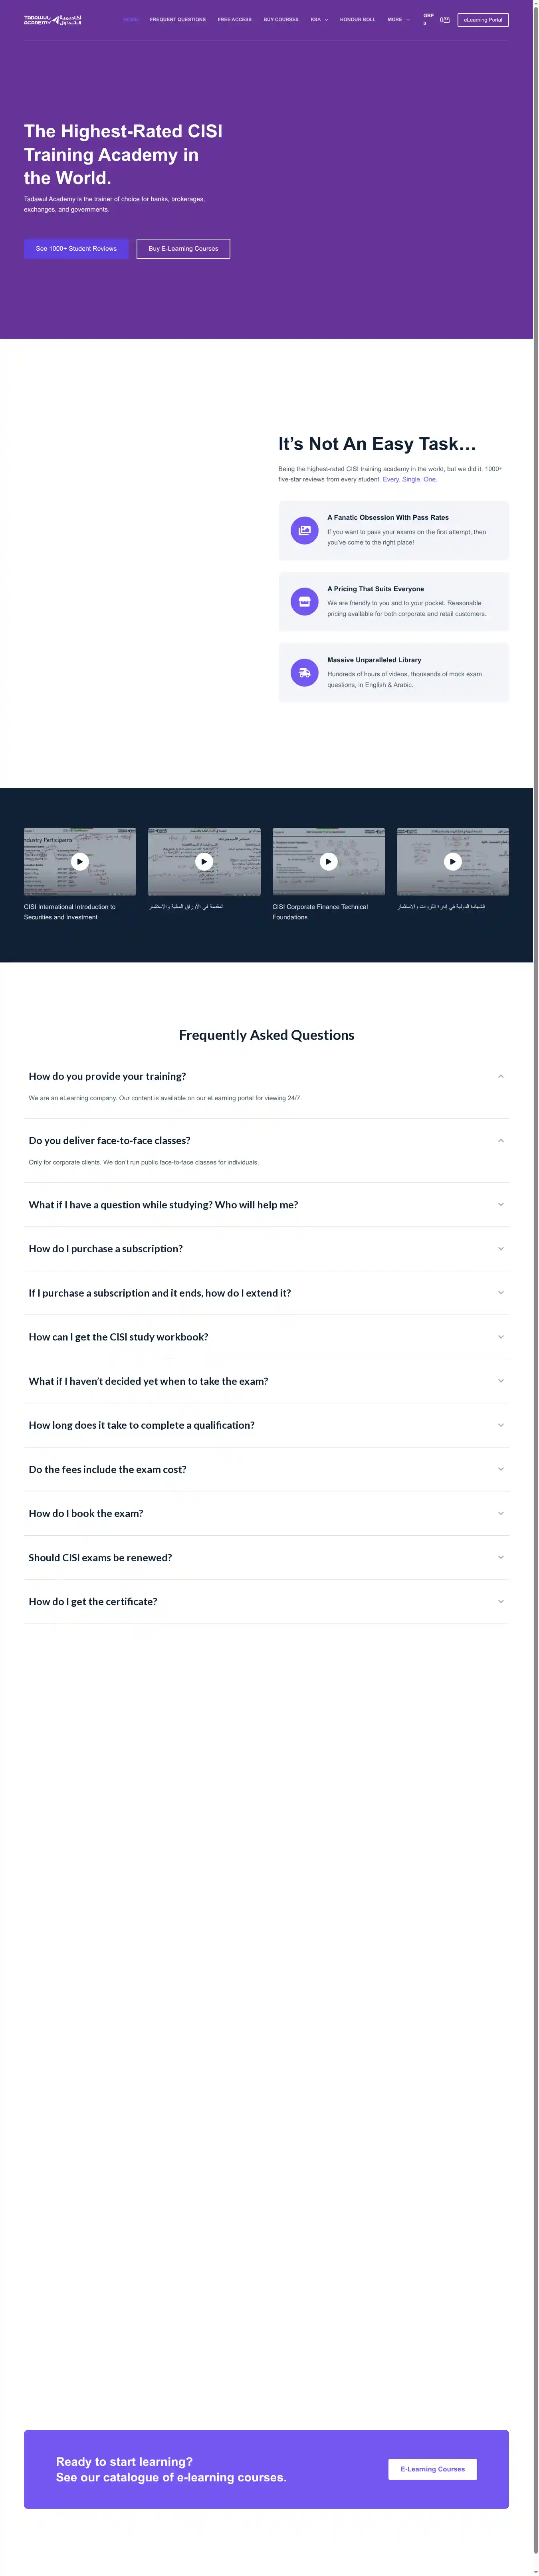Click the eLearning Portal button
The width and height of the screenshot is (539, 2576).
pos(483,20)
